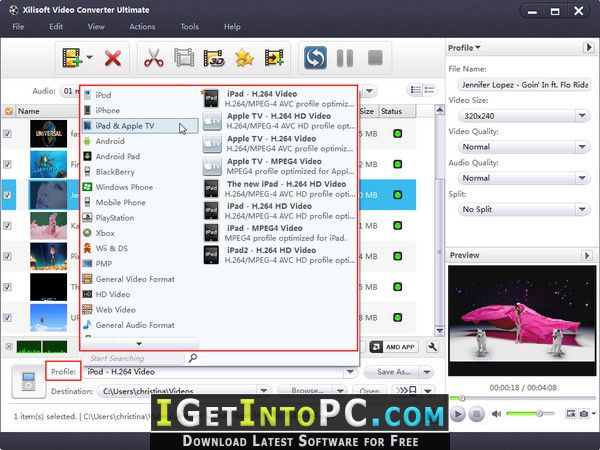Viewport: 600px width, 450px height.
Task: Toggle the select-all checkbox in Name header
Action: pos(8,111)
